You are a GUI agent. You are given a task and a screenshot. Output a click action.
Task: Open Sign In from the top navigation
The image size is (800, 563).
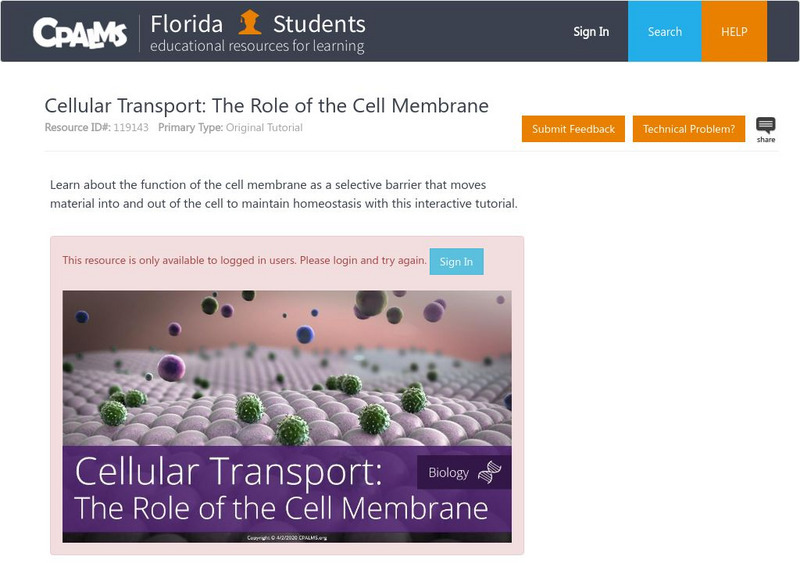591,32
